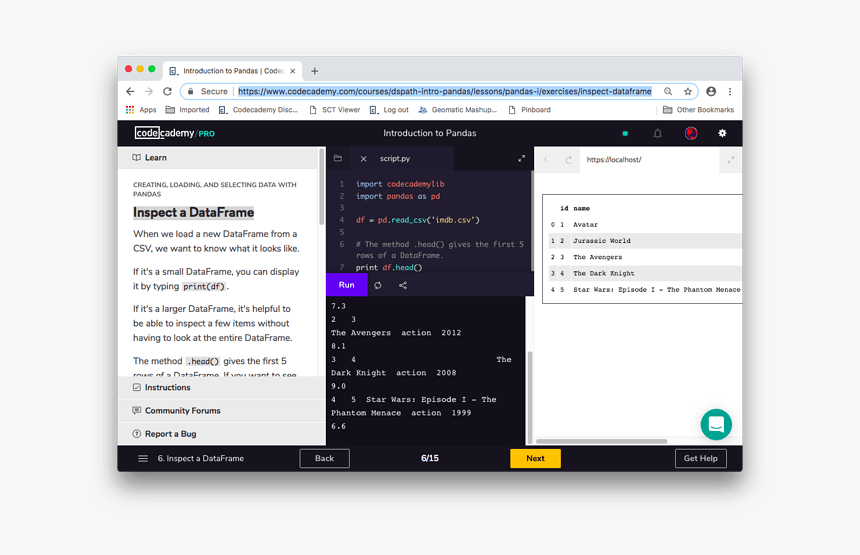Image resolution: width=860 pixels, height=555 pixels.
Task: Click the https://localhost/ address field
Action: [x=649, y=160]
